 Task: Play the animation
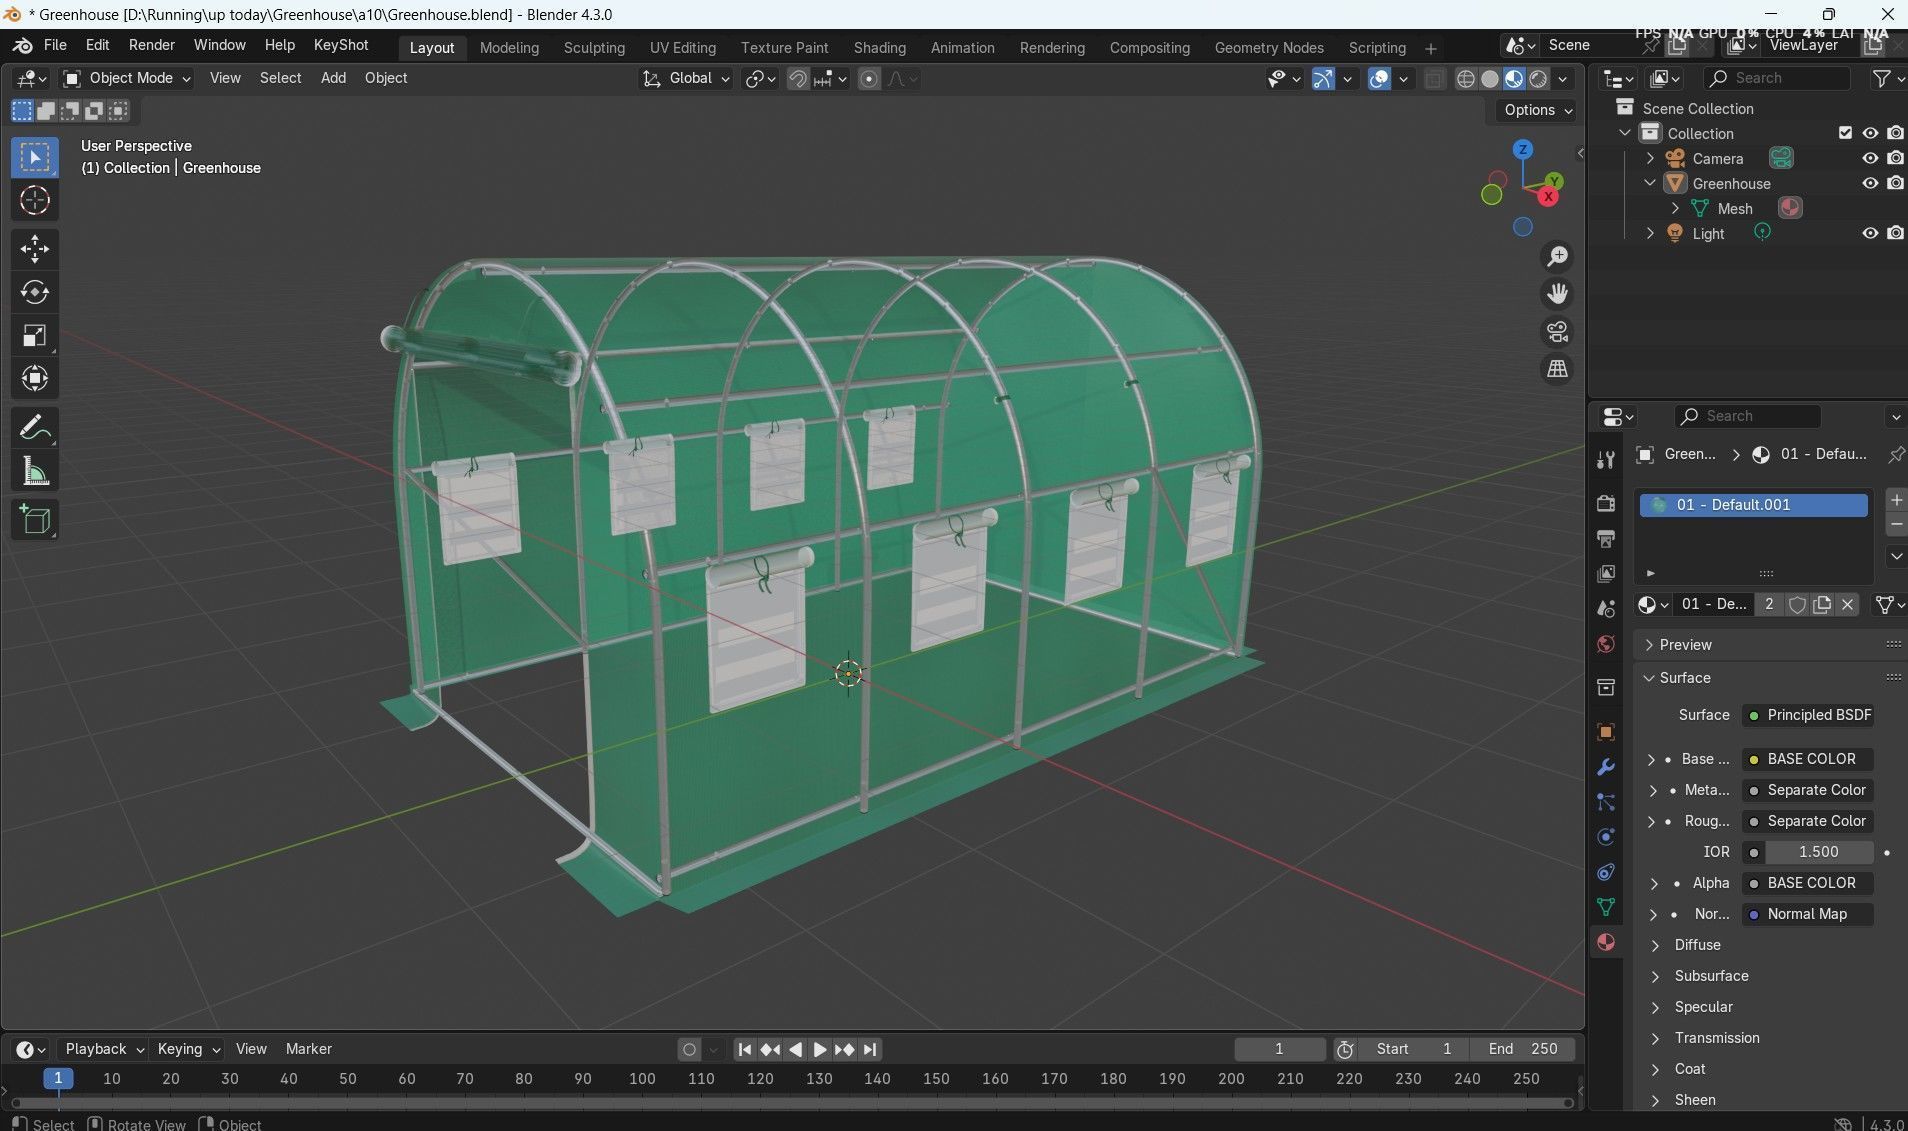(x=819, y=1050)
